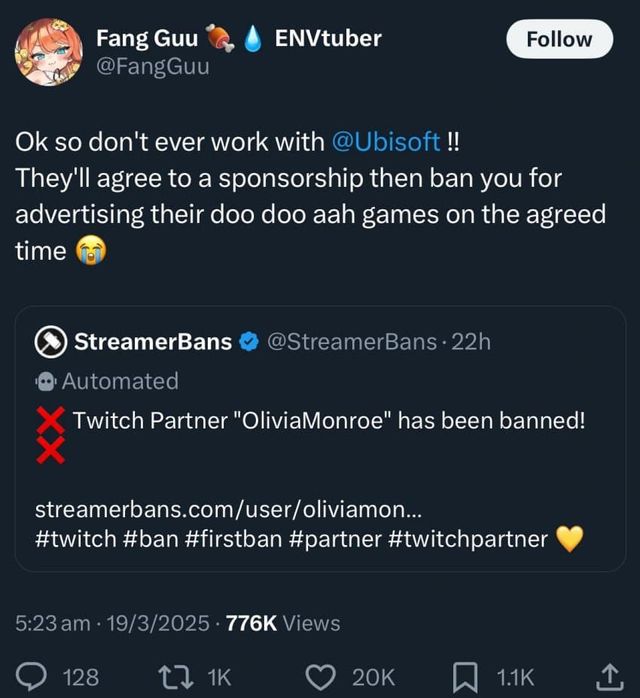Click the @FangGuu handle

[x=152, y=69]
